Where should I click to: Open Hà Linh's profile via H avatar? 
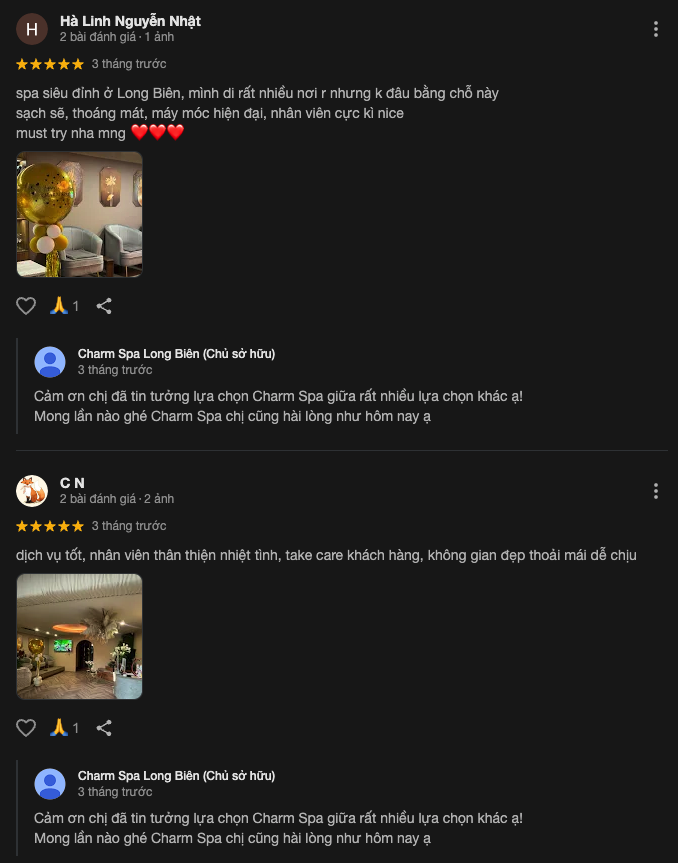point(32,29)
